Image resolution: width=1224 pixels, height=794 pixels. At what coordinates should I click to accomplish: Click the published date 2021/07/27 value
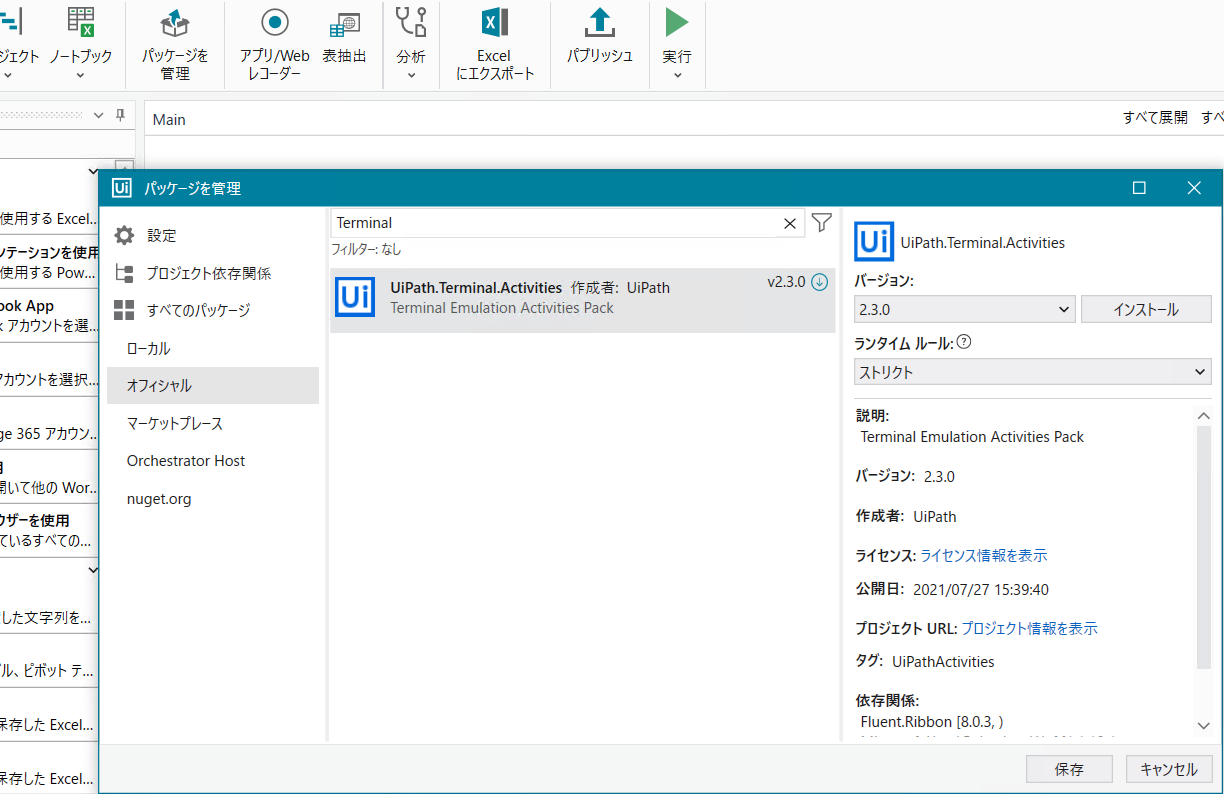[x=981, y=589]
